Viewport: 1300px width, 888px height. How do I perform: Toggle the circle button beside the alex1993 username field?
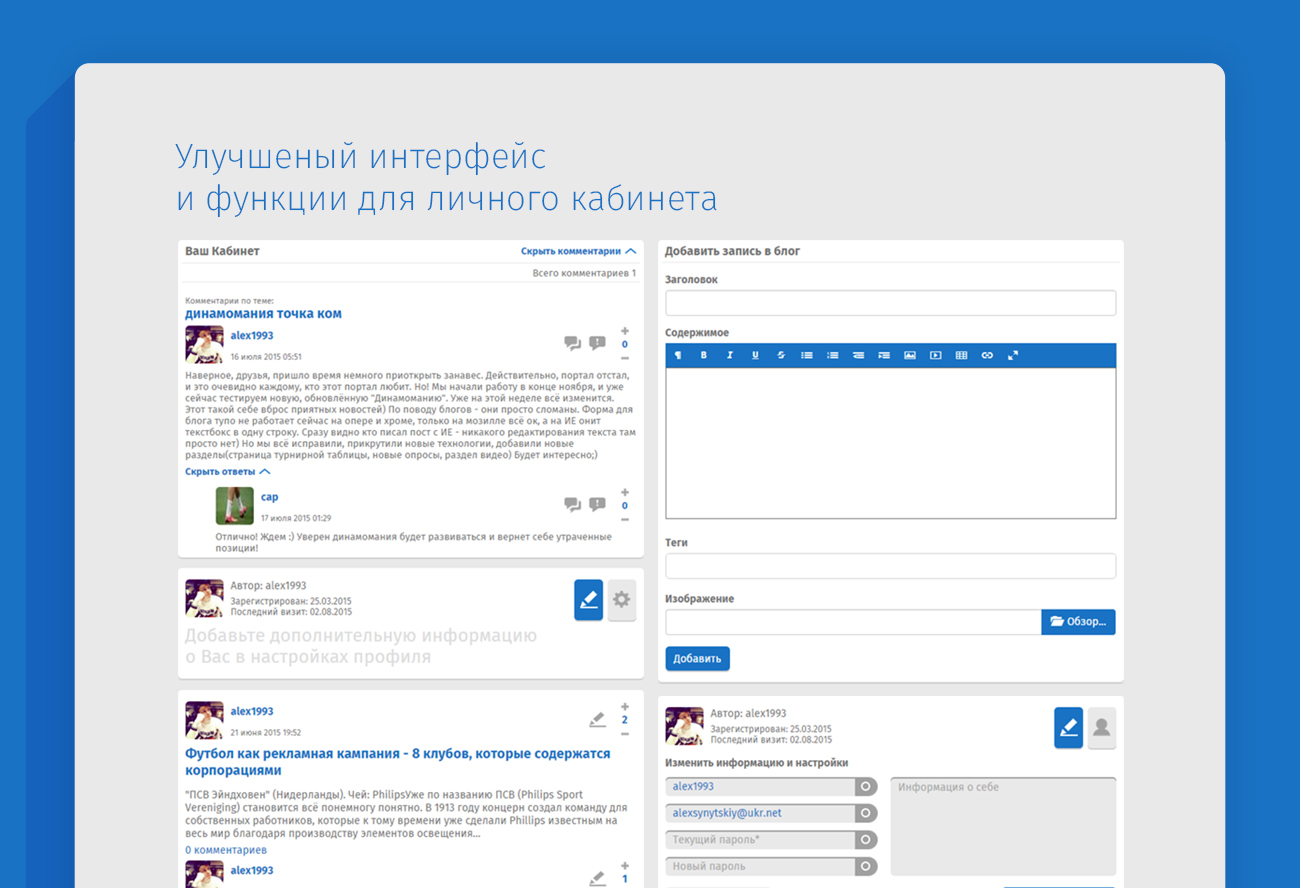(x=866, y=787)
